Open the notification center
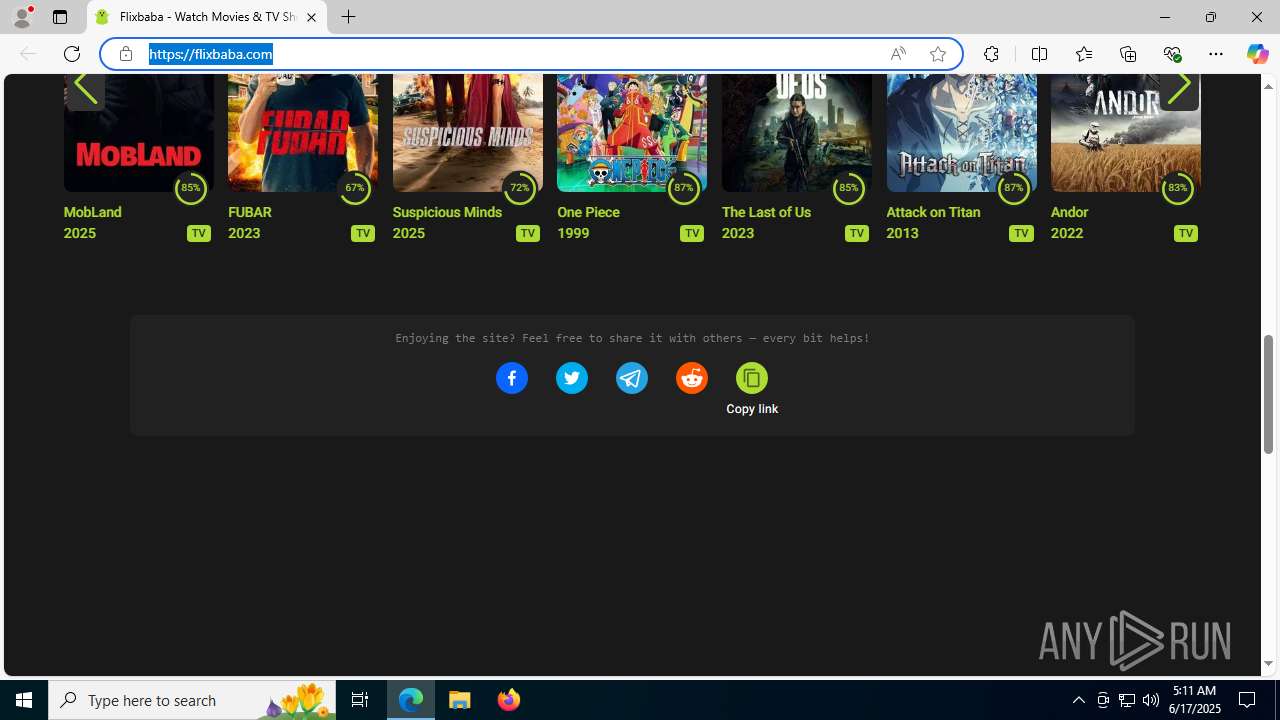Image resolution: width=1280 pixels, height=720 pixels. (x=1247, y=700)
